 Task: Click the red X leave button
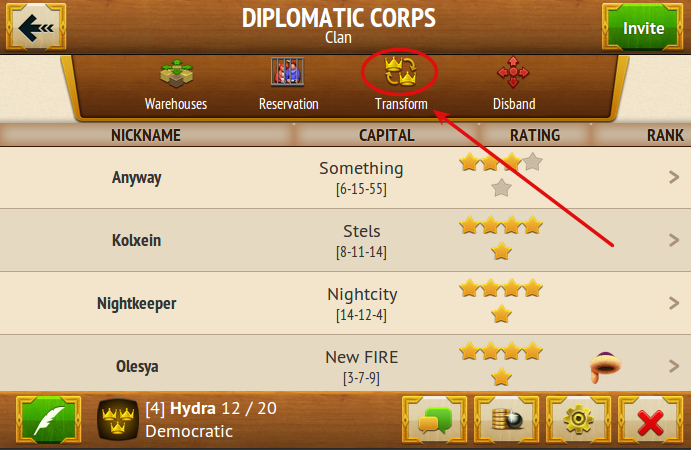point(650,420)
